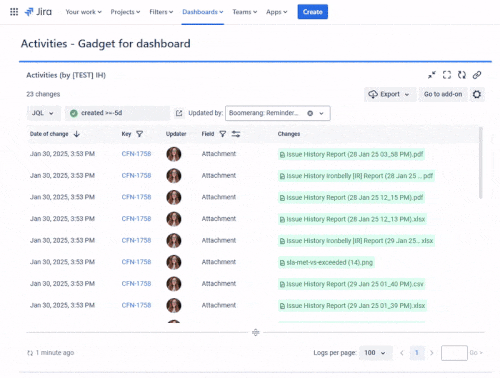Copy the gadget link icon

point(477,75)
